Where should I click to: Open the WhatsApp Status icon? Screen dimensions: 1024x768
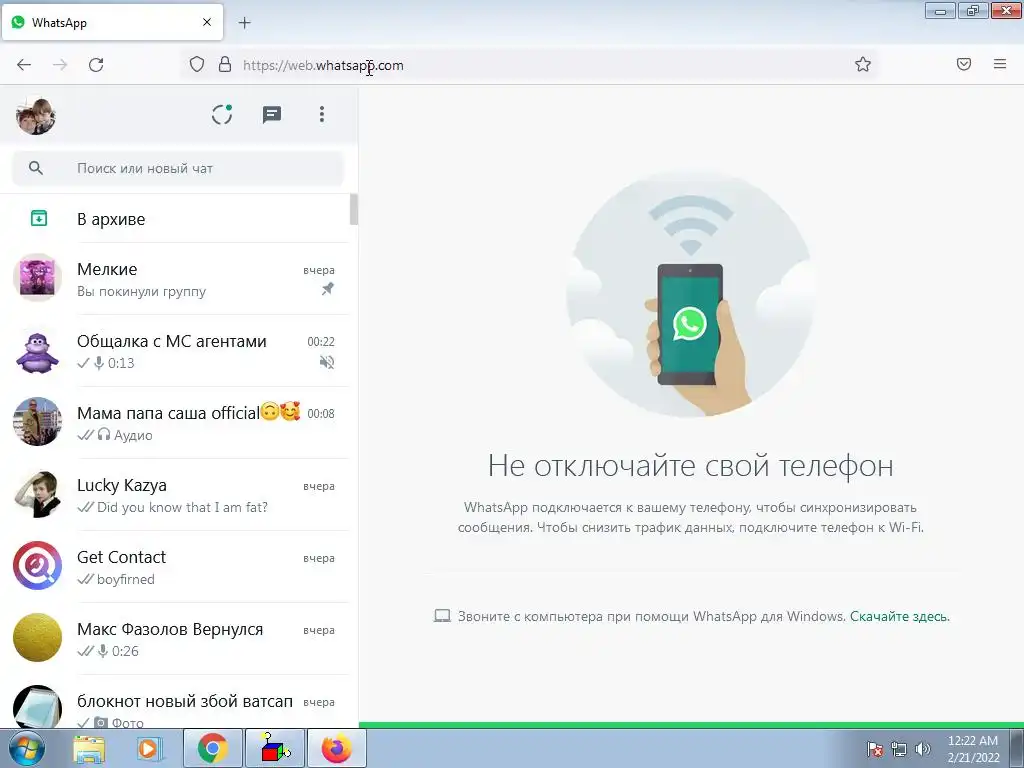(x=222, y=114)
